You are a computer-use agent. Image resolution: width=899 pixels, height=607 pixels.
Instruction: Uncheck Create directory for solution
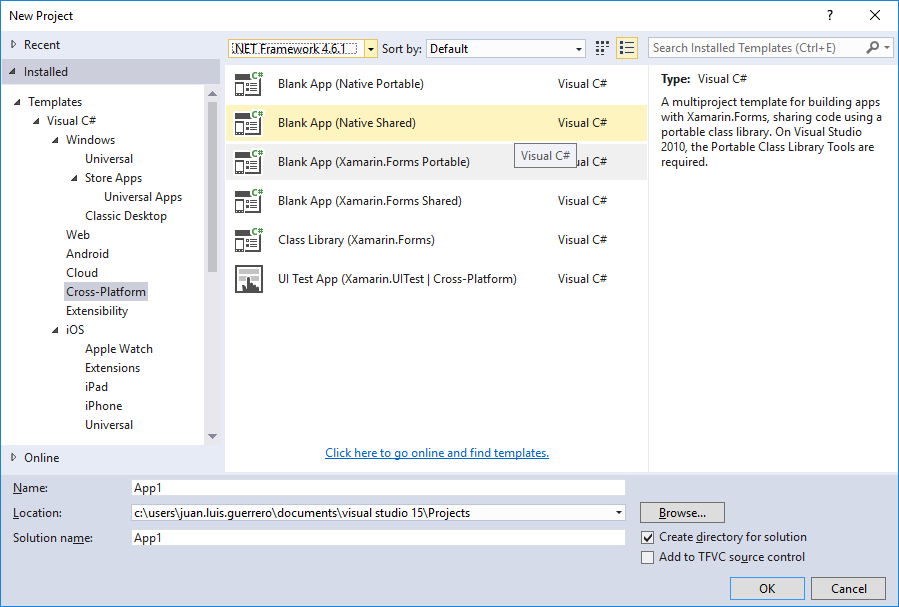pyautogui.click(x=648, y=538)
